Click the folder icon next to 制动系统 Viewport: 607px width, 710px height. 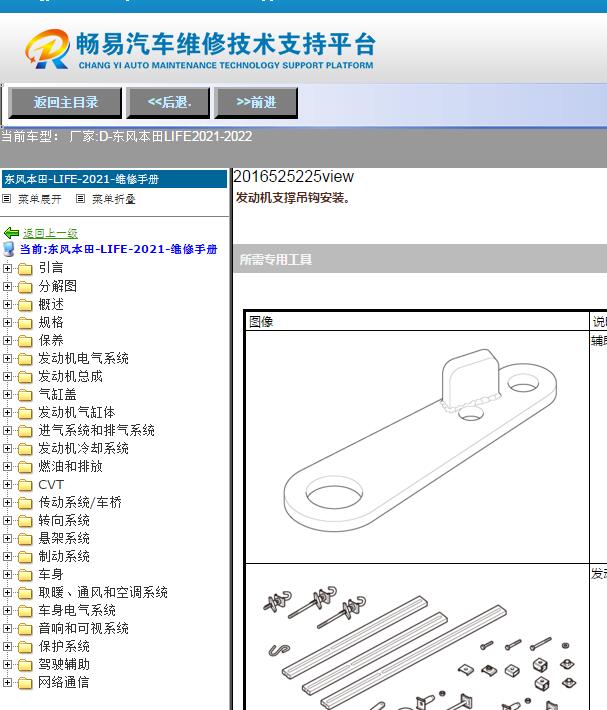coord(25,557)
